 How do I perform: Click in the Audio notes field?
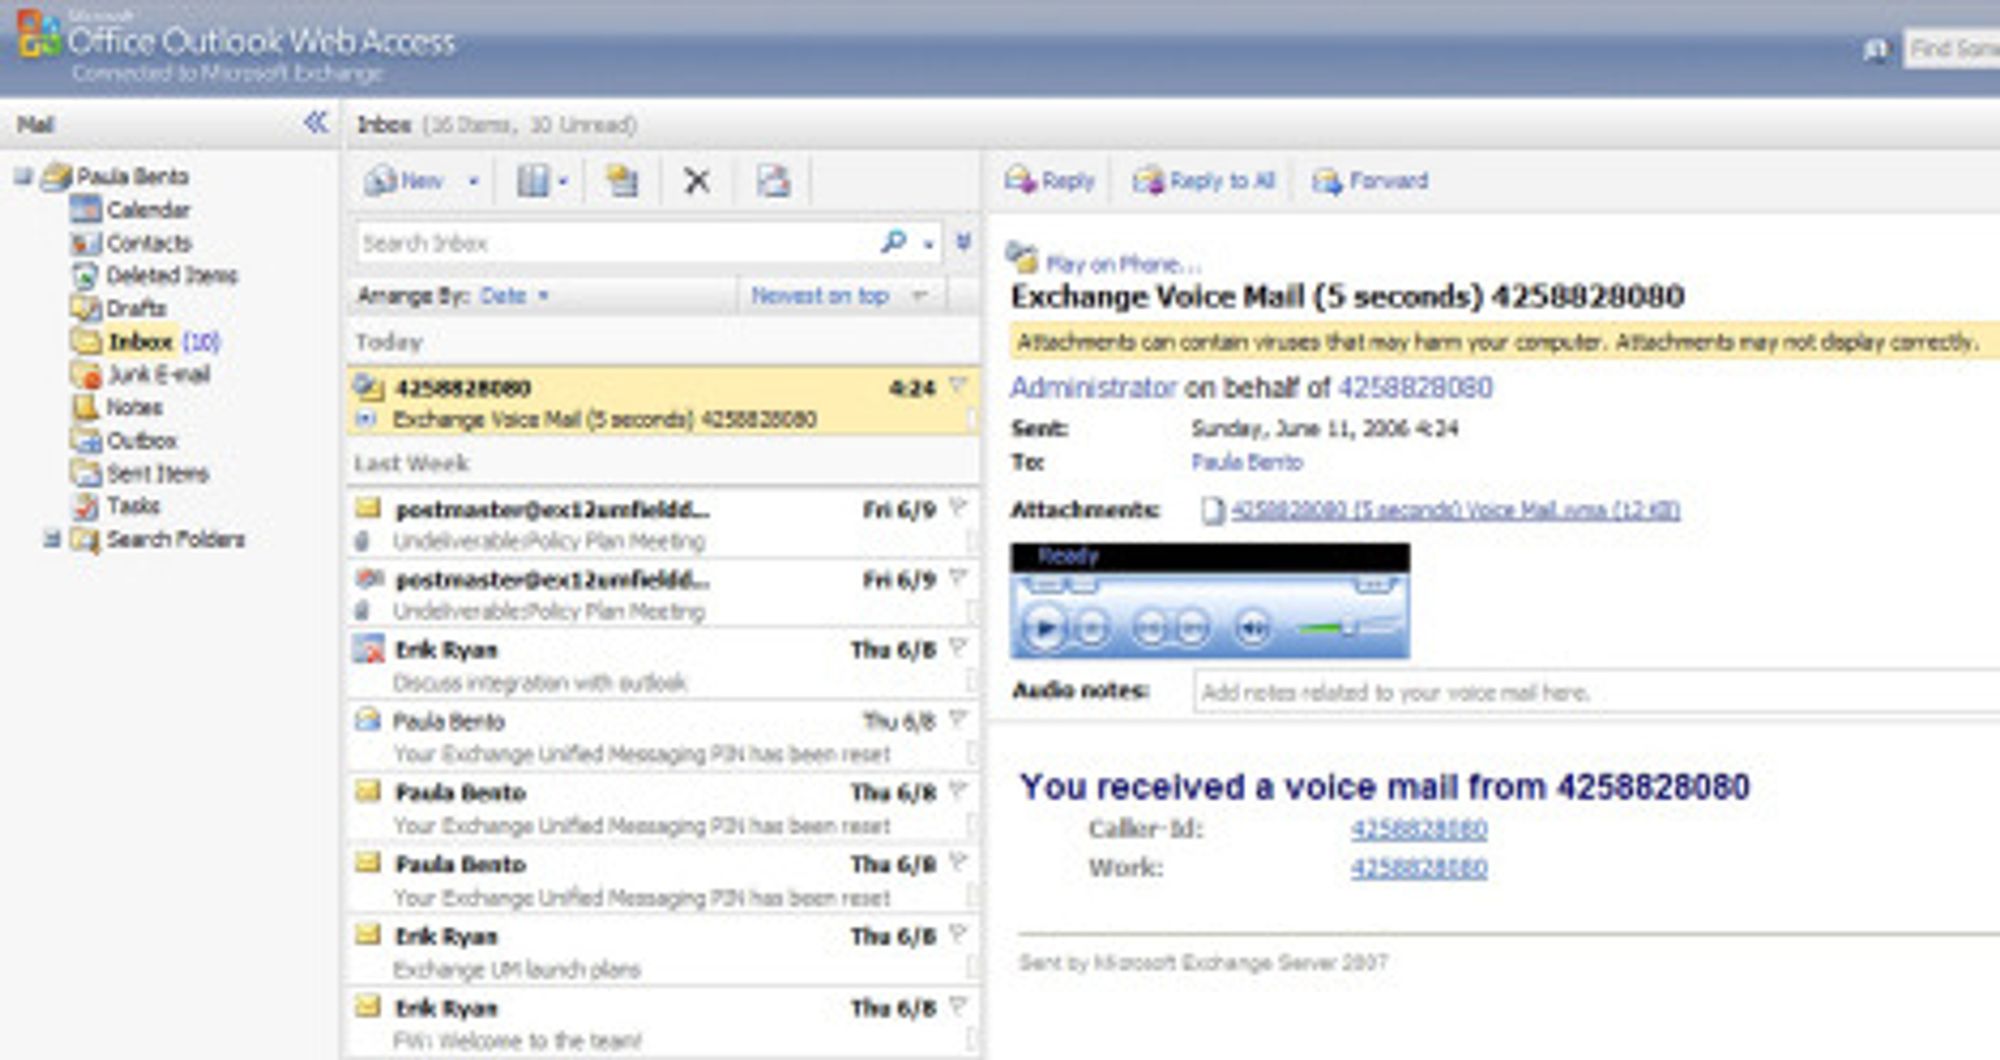[x=1597, y=692]
